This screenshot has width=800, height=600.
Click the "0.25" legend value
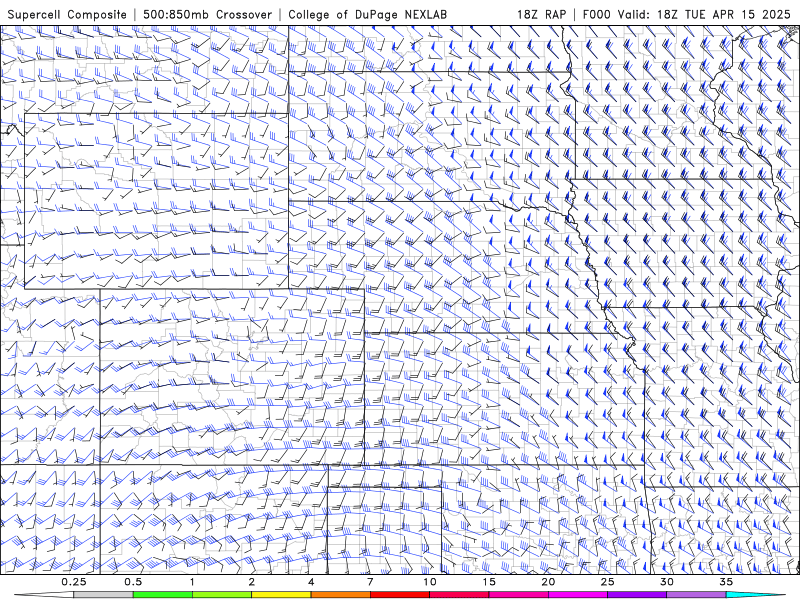tap(73, 582)
